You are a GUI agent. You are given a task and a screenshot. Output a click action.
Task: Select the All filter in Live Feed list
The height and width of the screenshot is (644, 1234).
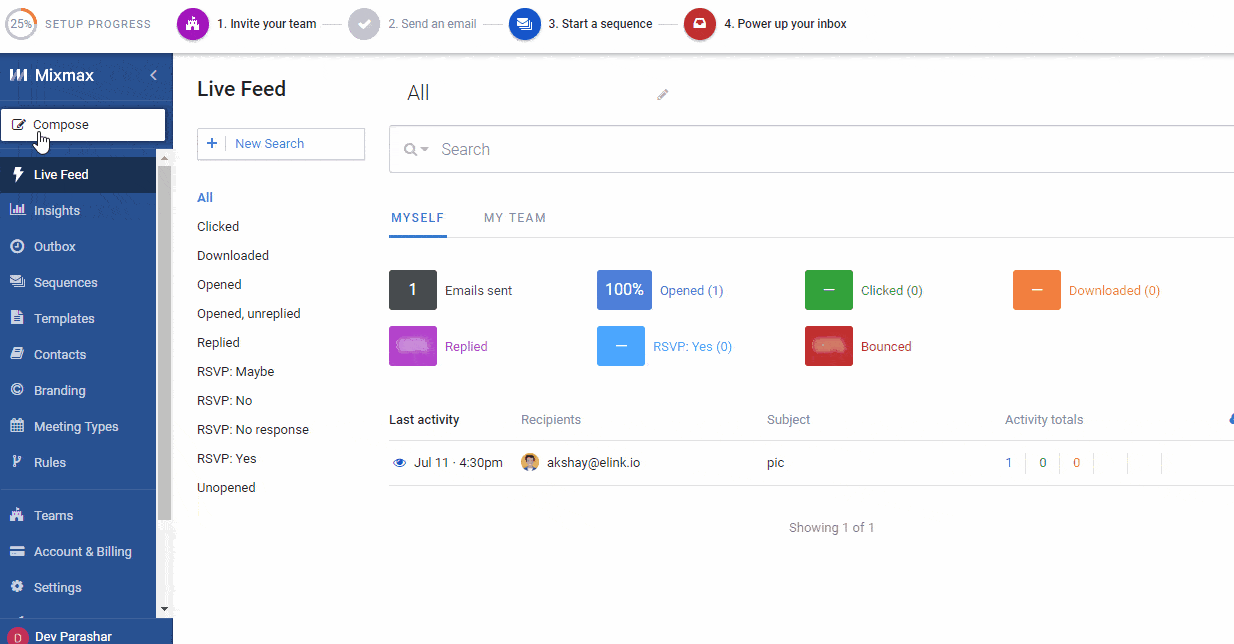(x=205, y=198)
